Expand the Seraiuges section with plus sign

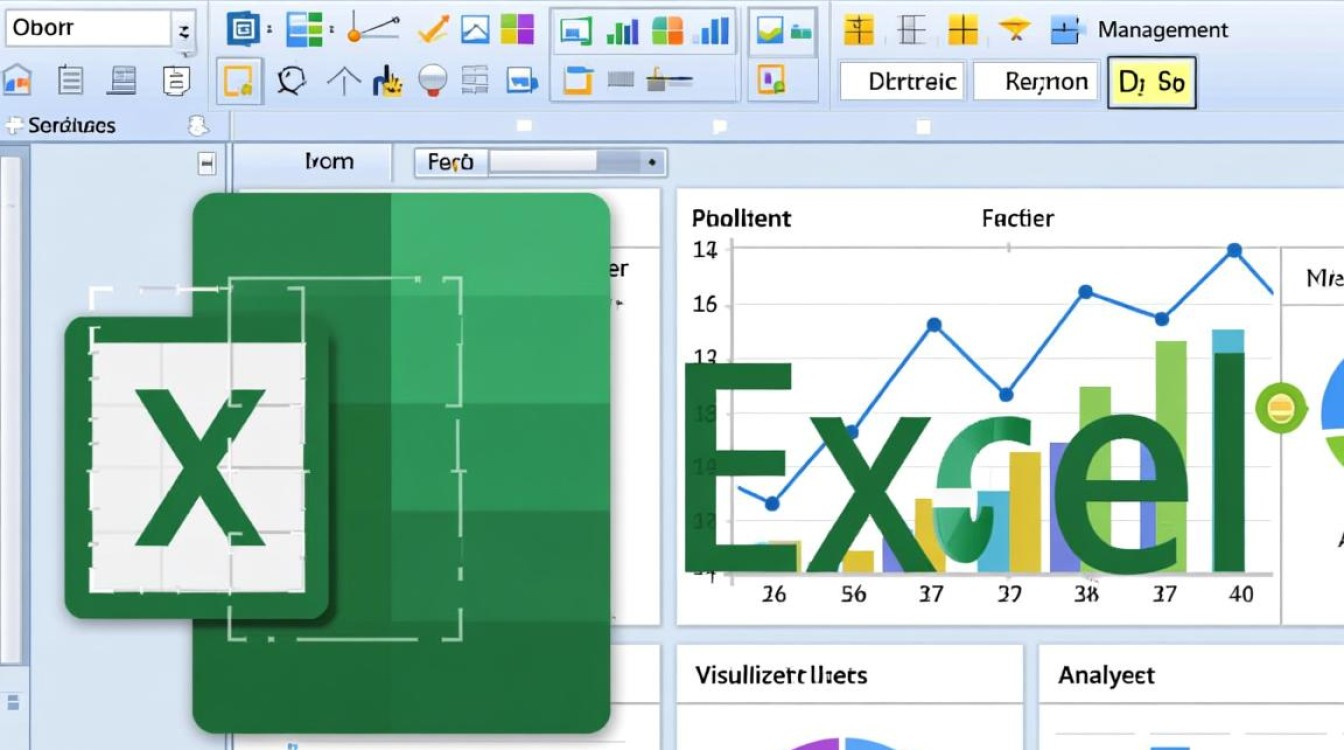(14, 126)
